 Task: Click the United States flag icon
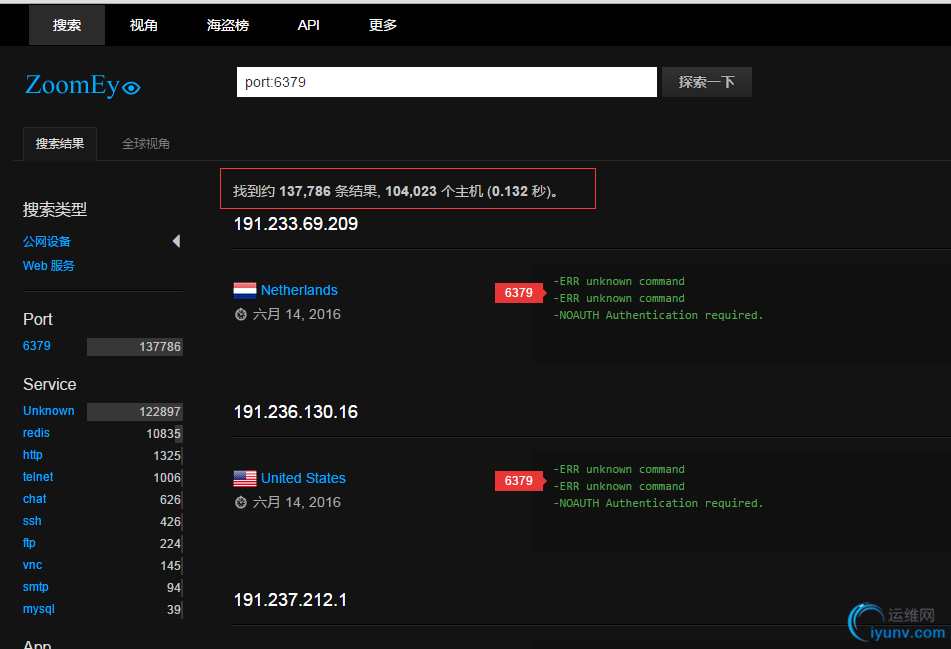(x=244, y=479)
